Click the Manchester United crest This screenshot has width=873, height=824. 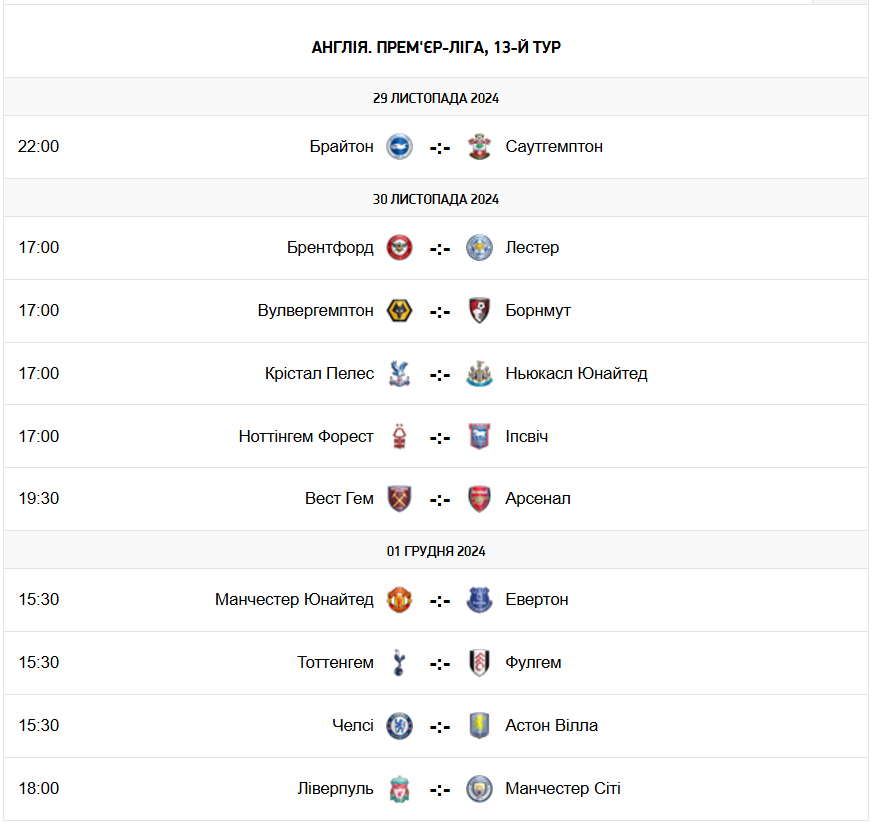[399, 600]
